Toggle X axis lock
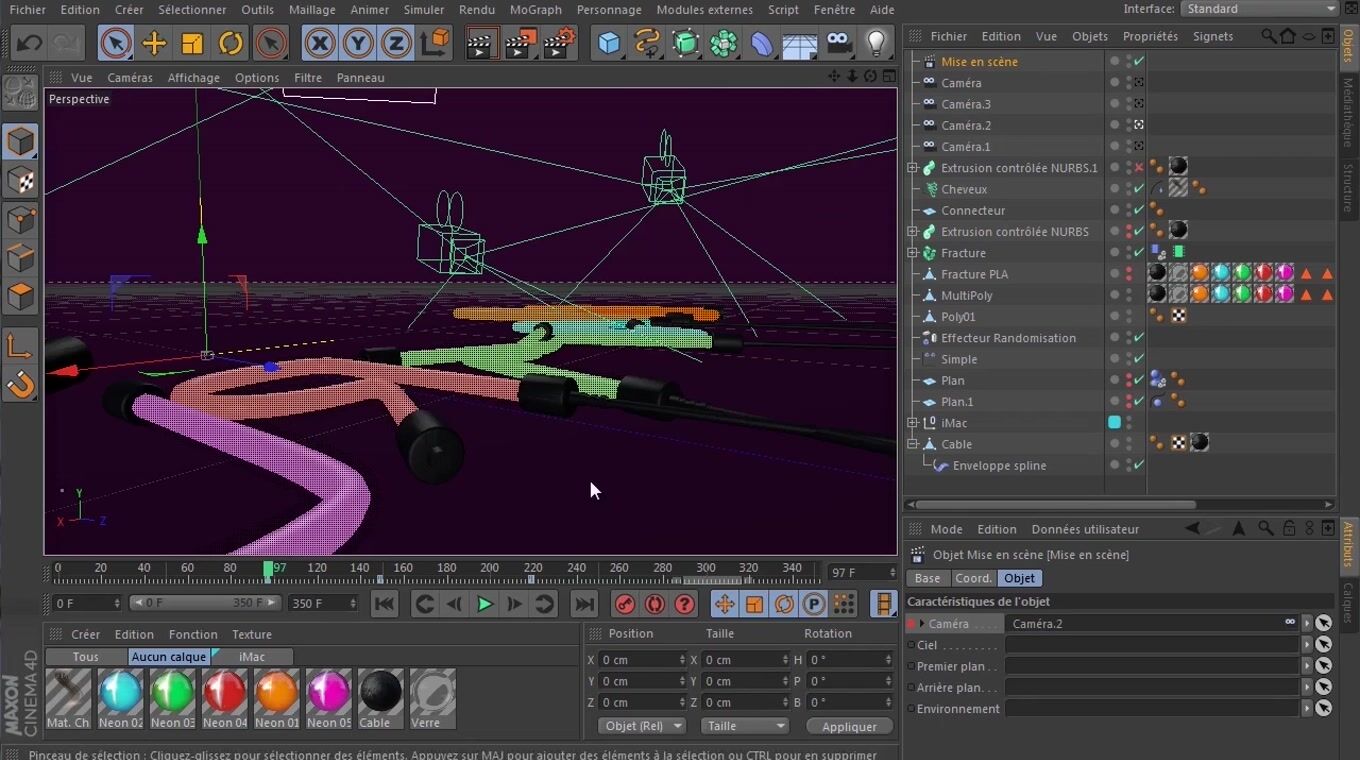 coord(319,43)
